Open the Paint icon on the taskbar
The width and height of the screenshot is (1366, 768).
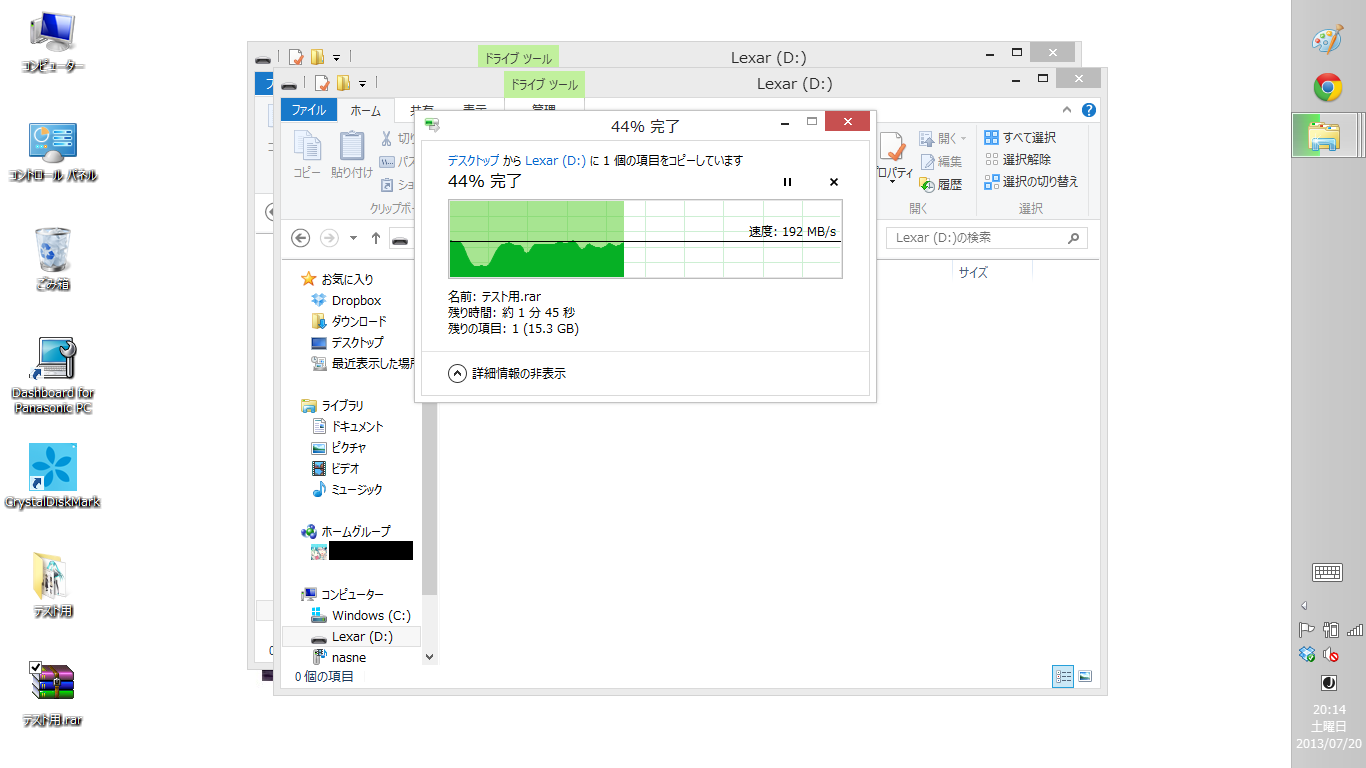(x=1328, y=40)
